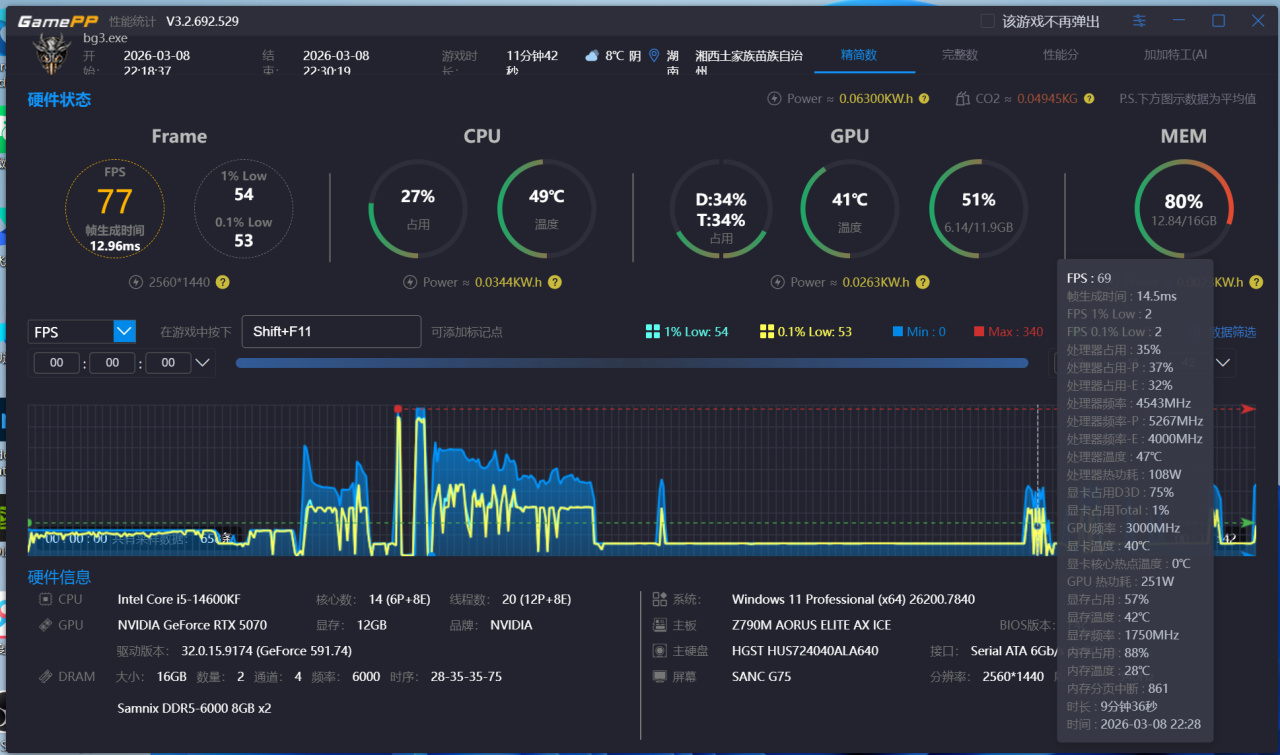Click the blue Min legend swatch
The image size is (1280, 755).
(897, 331)
